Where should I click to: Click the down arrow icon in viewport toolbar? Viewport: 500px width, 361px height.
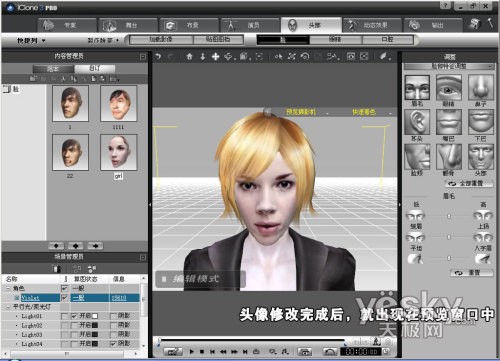202,56
